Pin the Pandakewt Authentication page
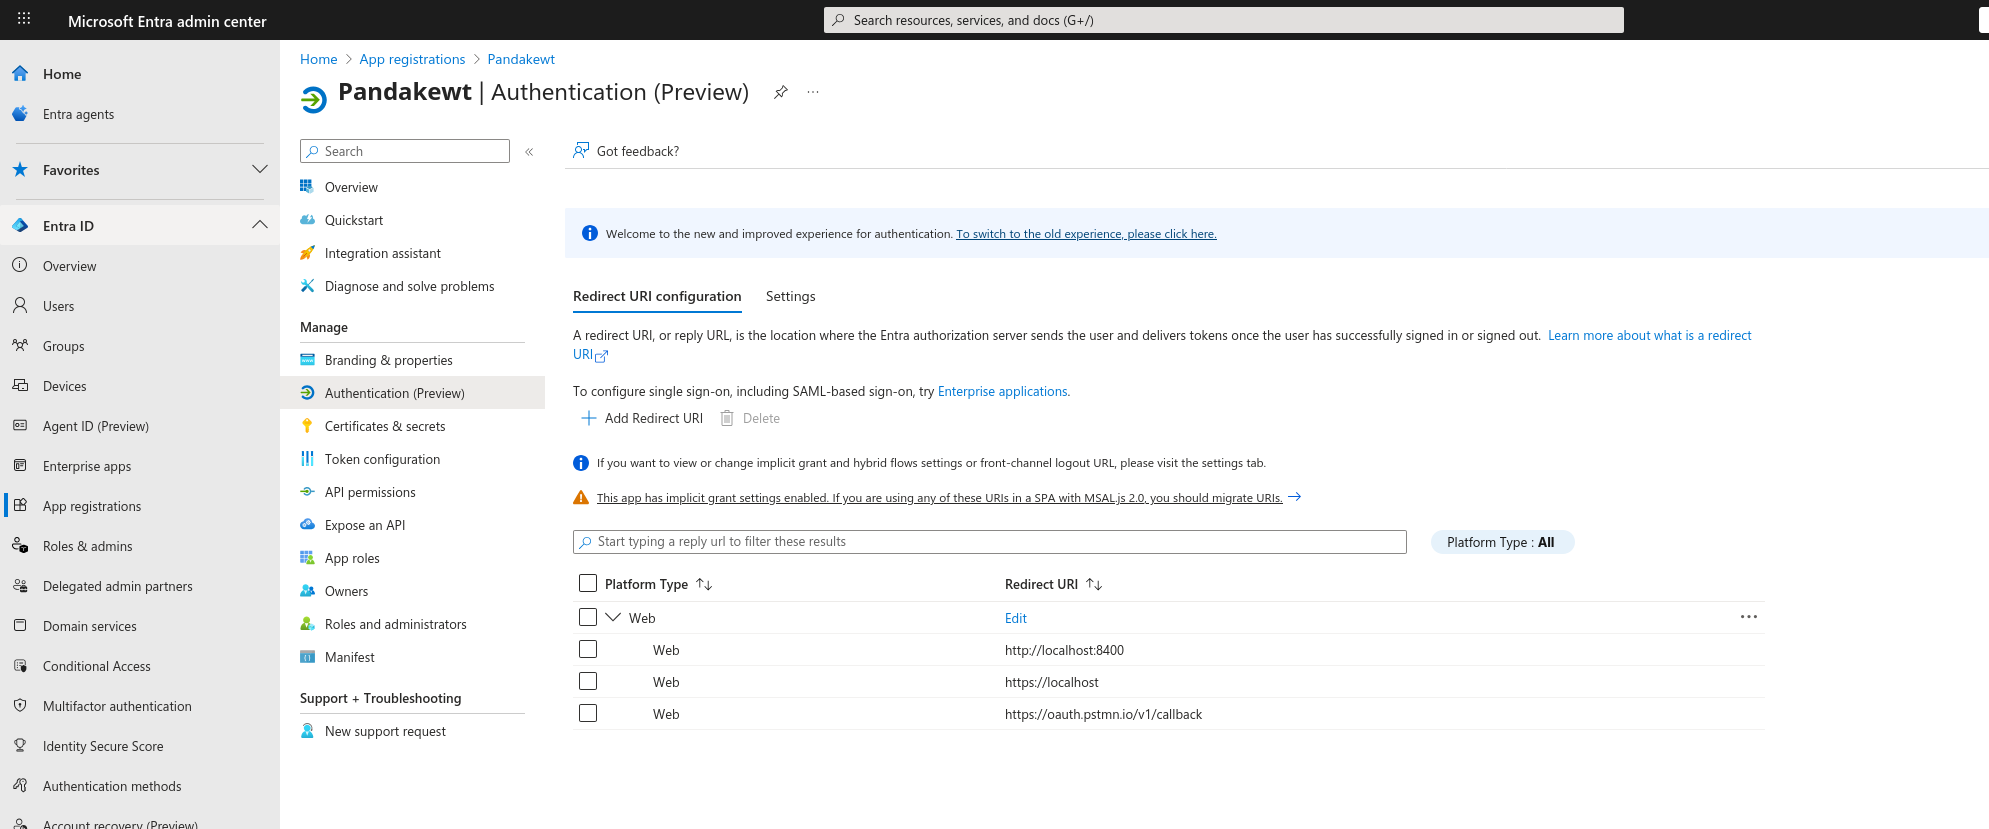1989x829 pixels. 781,92
